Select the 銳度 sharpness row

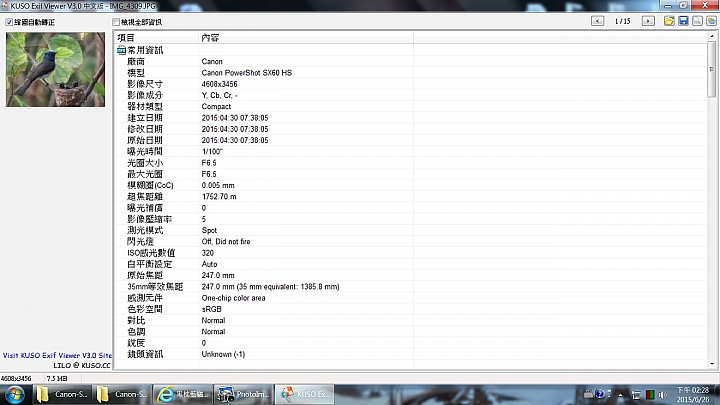point(411,343)
